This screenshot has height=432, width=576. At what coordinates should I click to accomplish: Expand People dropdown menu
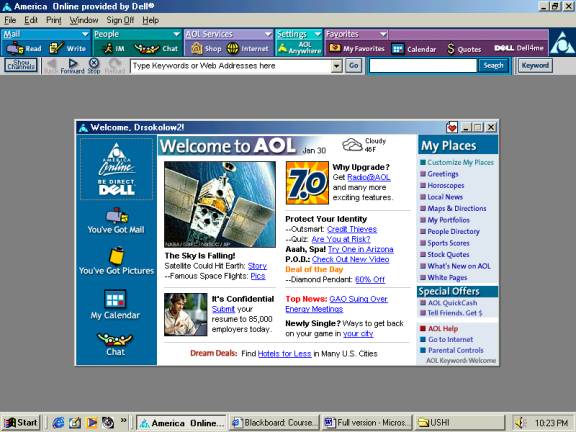[176, 34]
